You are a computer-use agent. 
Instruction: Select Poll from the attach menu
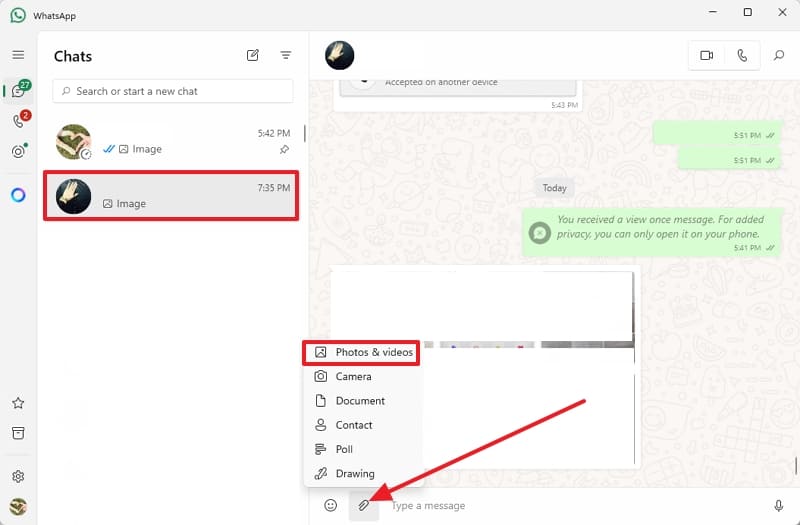coord(344,449)
